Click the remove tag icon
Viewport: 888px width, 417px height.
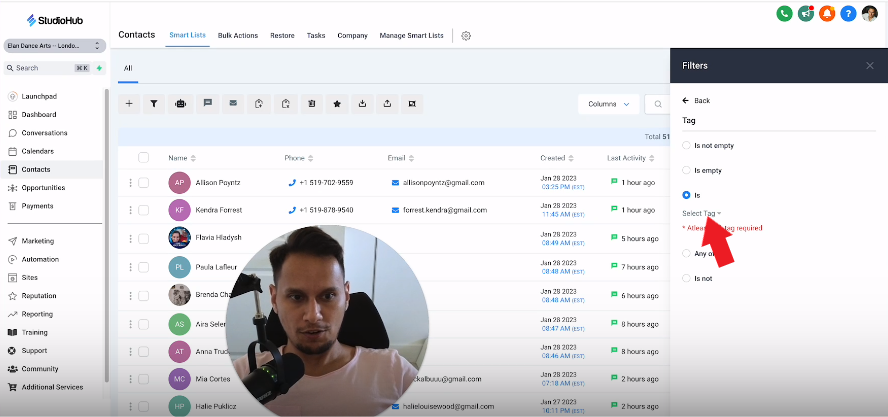click(286, 104)
